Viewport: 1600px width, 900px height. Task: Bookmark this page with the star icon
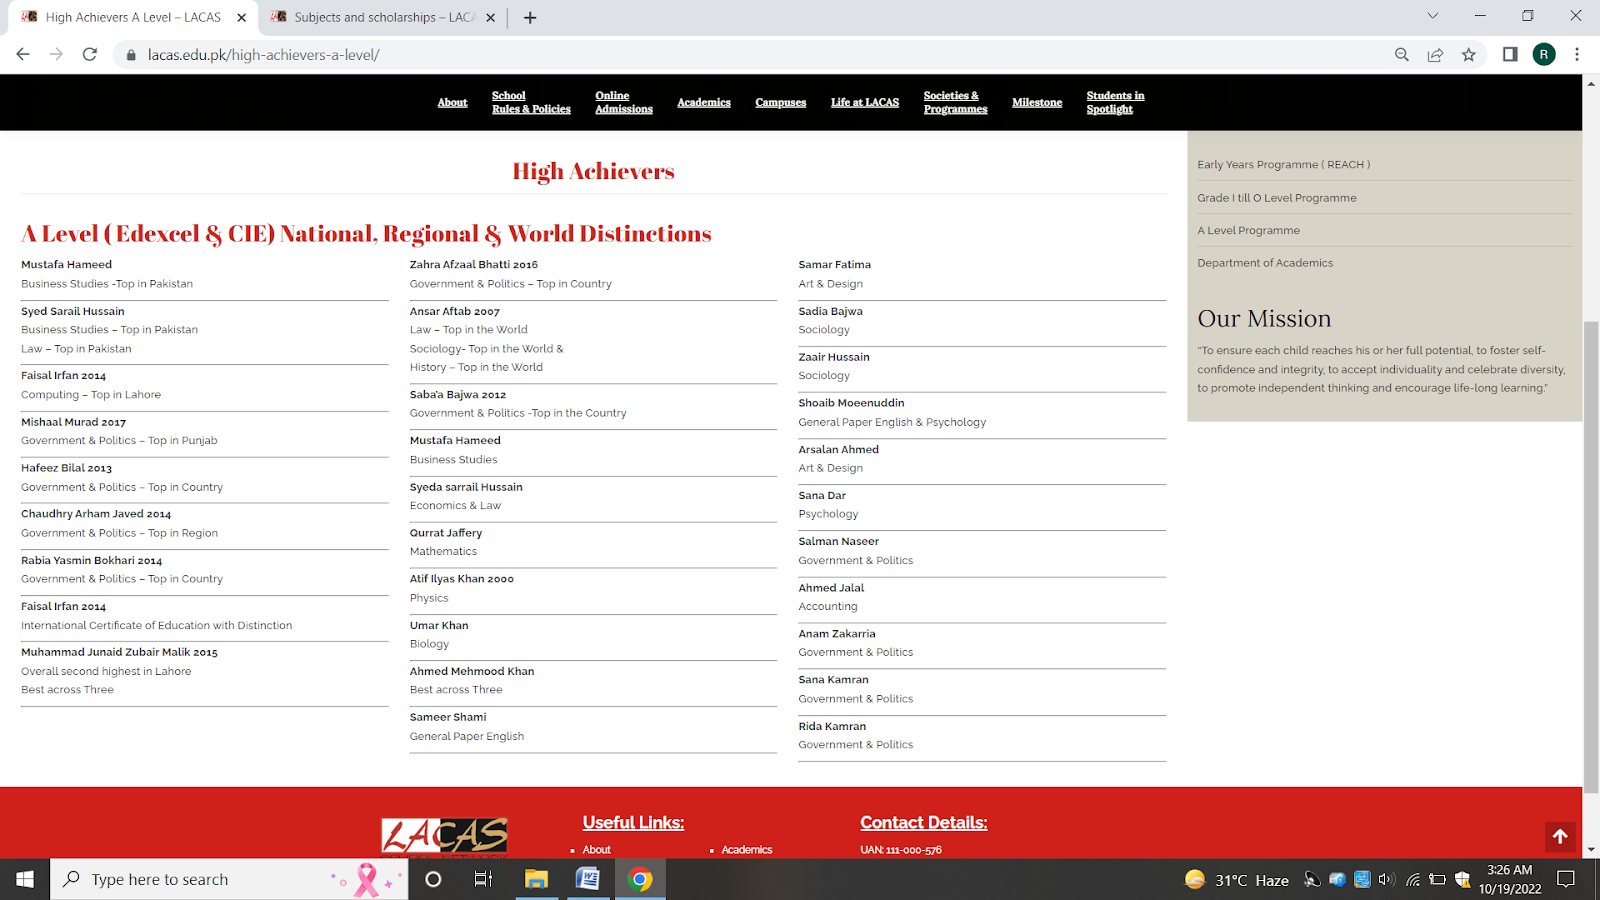[1469, 55]
